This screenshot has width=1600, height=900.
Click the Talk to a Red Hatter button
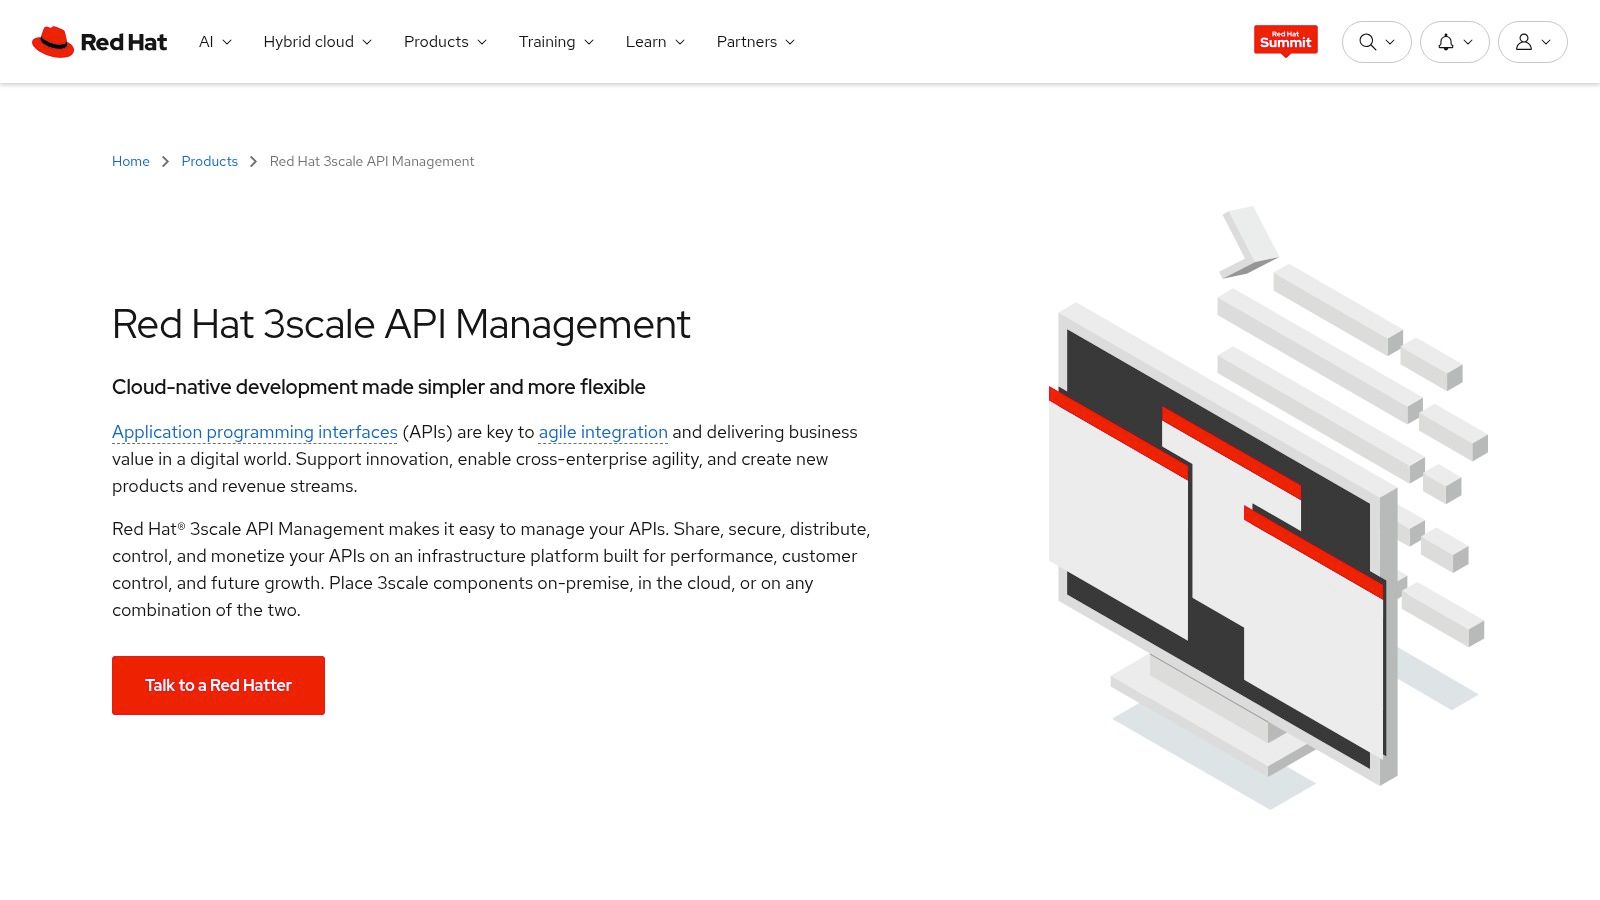[x=218, y=685]
